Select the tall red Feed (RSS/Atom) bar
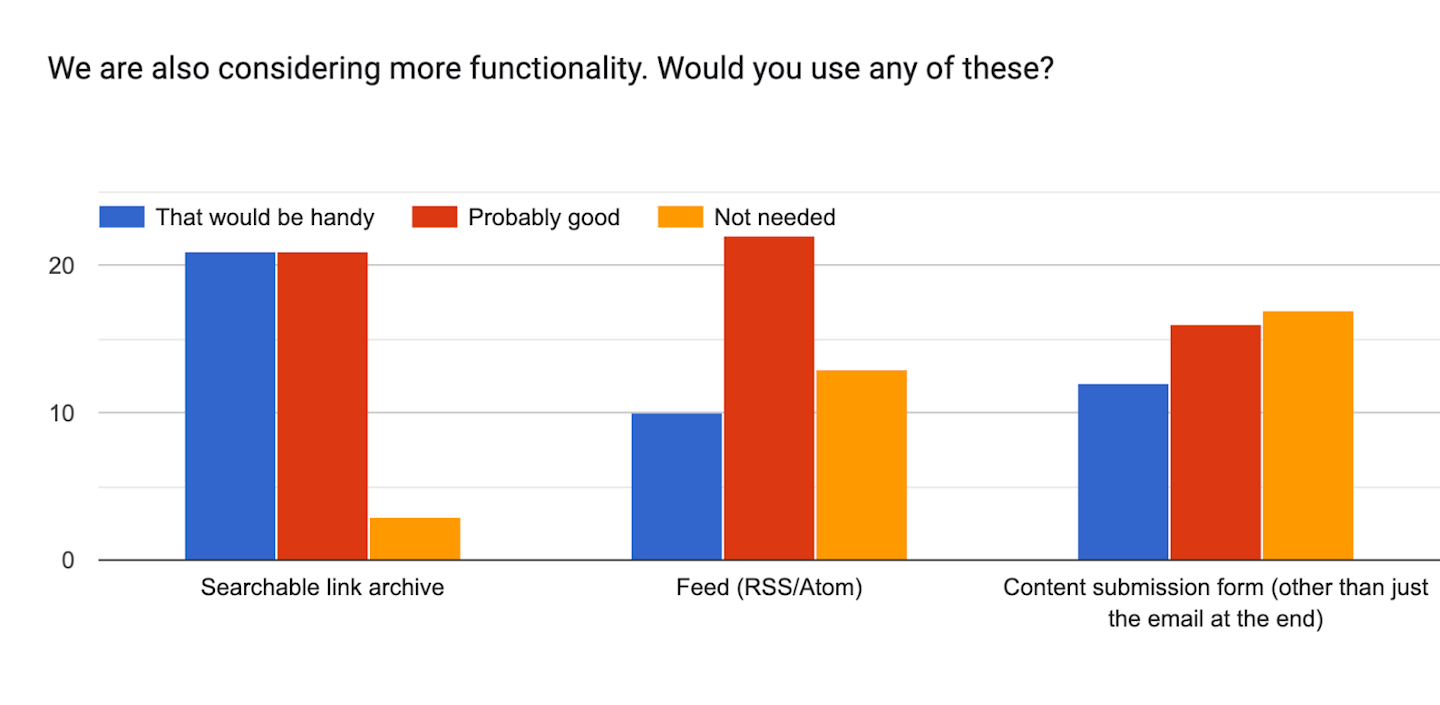This screenshot has height=705, width=1440. (769, 398)
